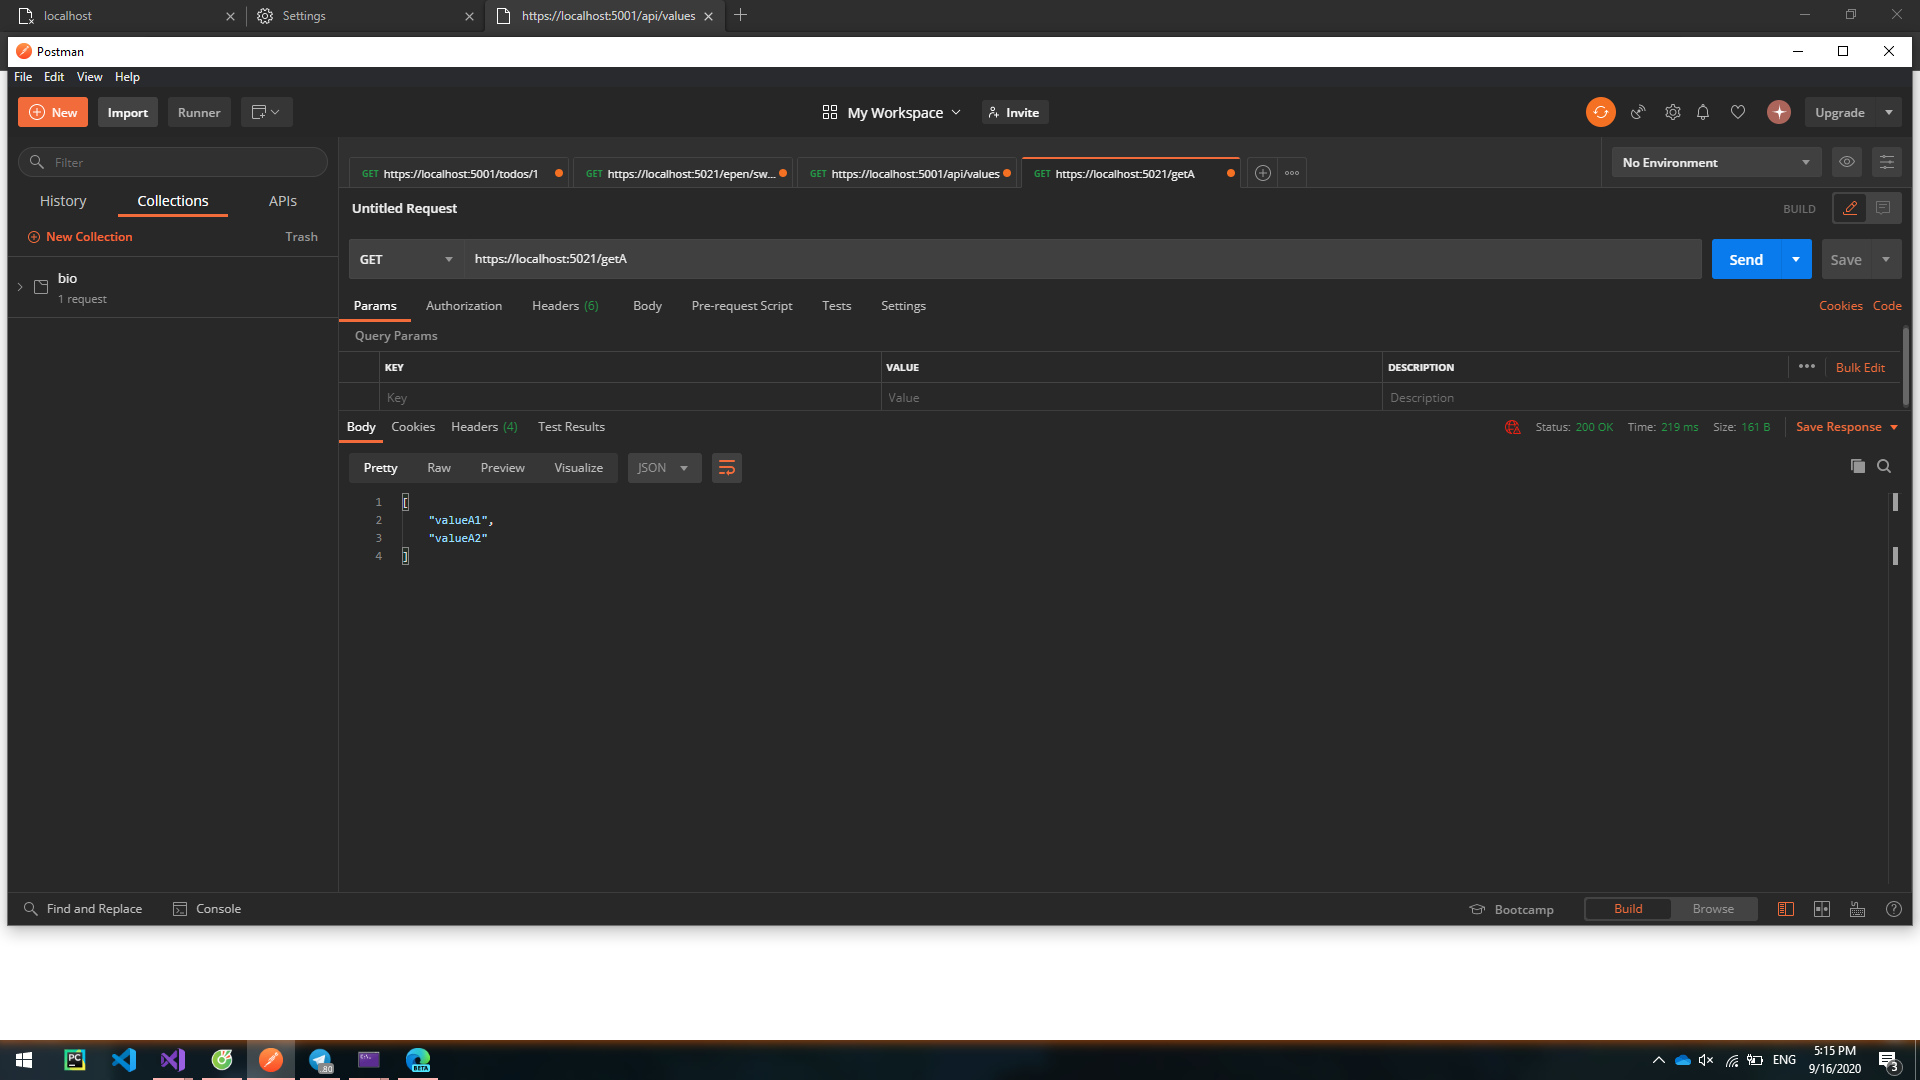Viewport: 1920px width, 1080px height.
Task: Open the two-pane view icon in status bar
Action: (x=1822, y=909)
